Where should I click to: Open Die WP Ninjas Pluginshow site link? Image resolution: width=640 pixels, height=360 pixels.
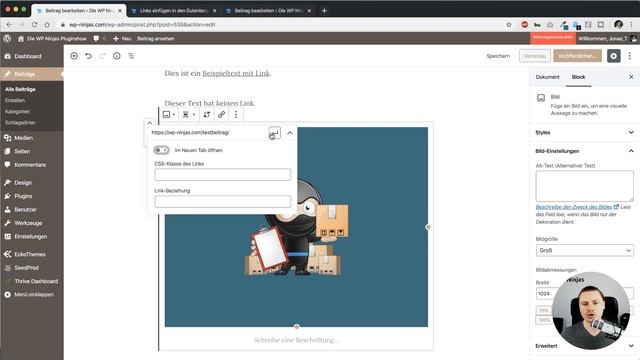[53, 38]
